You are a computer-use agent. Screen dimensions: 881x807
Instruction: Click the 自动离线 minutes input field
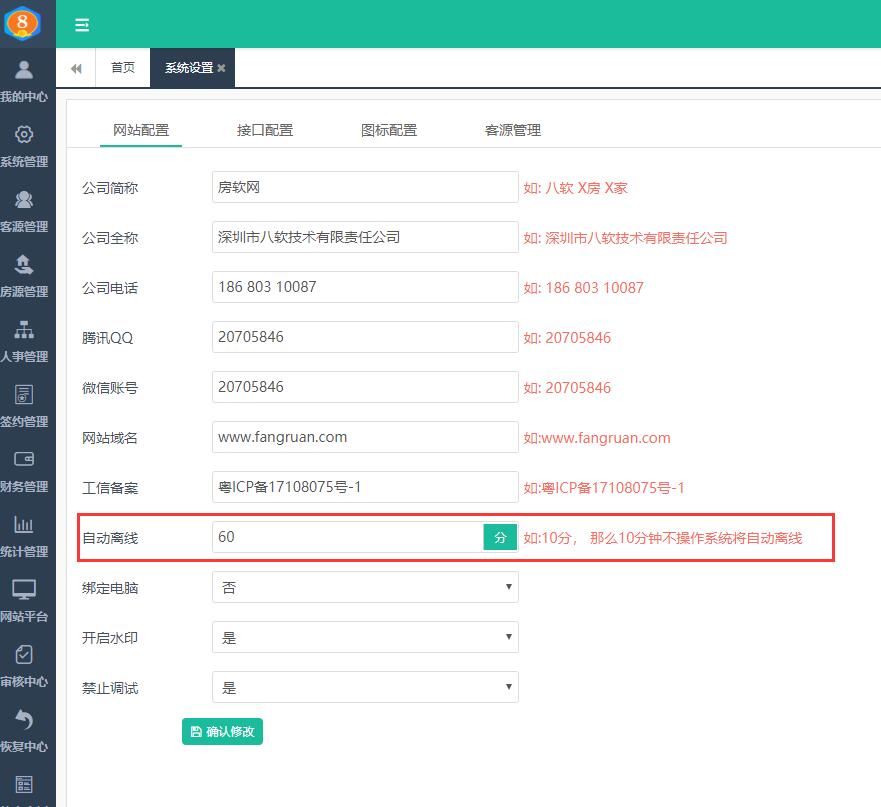(348, 537)
